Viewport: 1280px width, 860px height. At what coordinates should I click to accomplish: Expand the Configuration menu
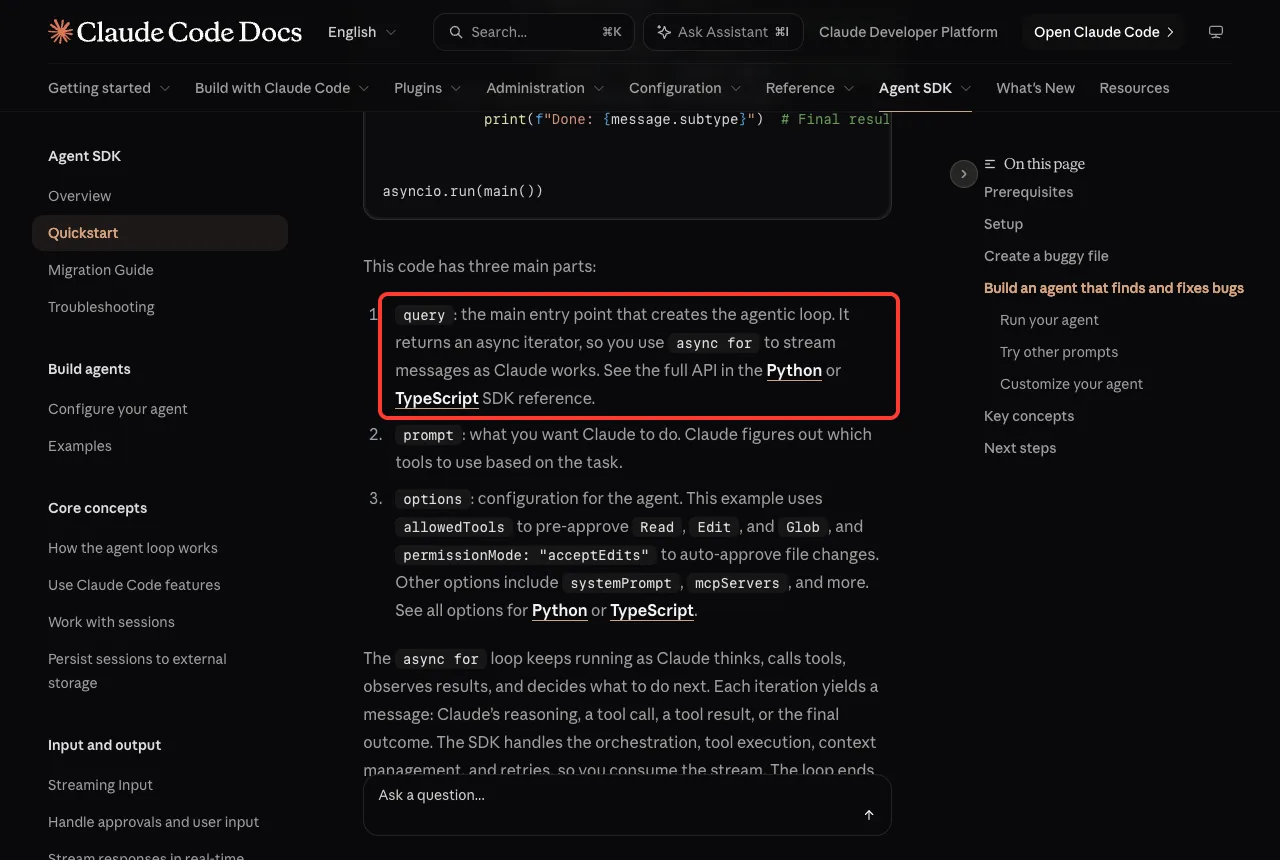[x=685, y=88]
